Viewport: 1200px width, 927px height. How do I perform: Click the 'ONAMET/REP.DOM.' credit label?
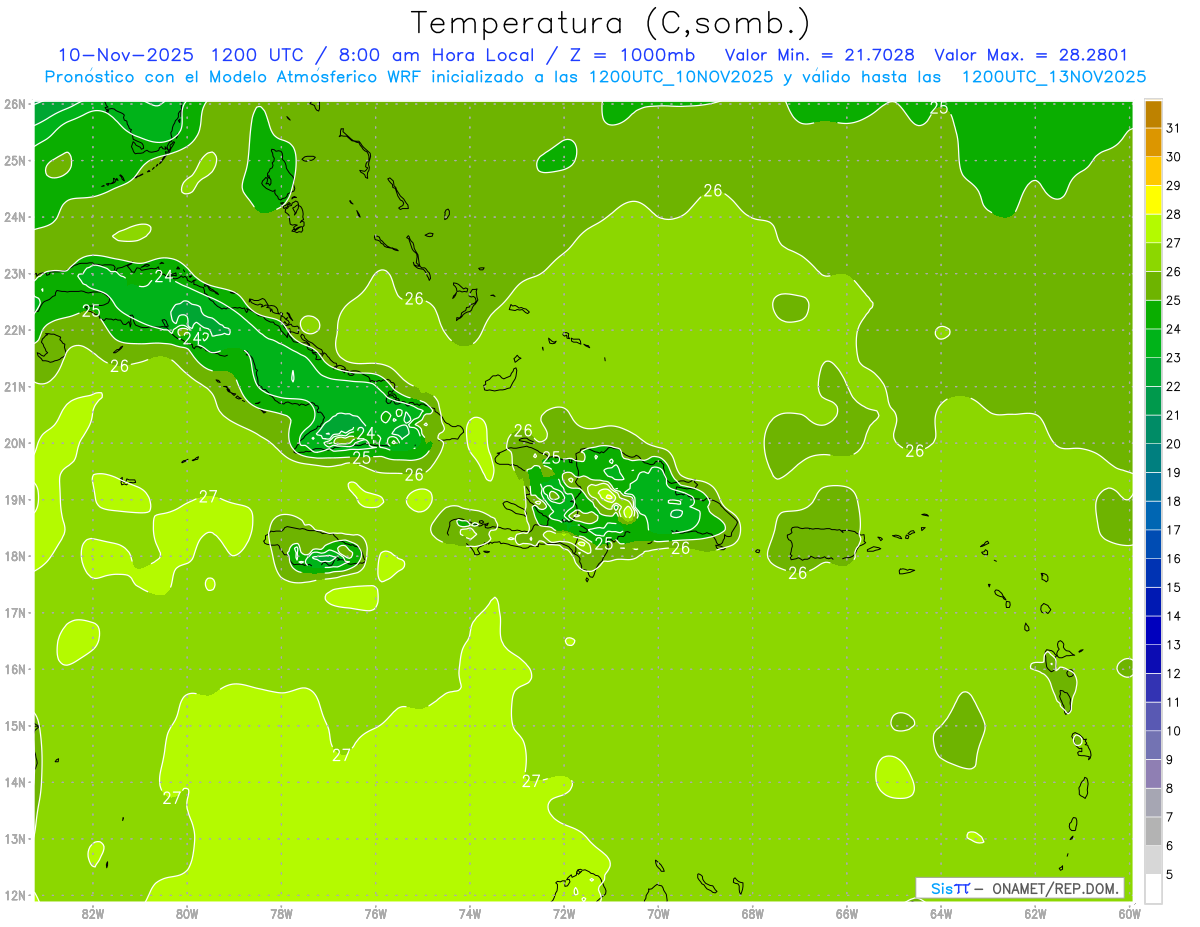[x=1056, y=888]
